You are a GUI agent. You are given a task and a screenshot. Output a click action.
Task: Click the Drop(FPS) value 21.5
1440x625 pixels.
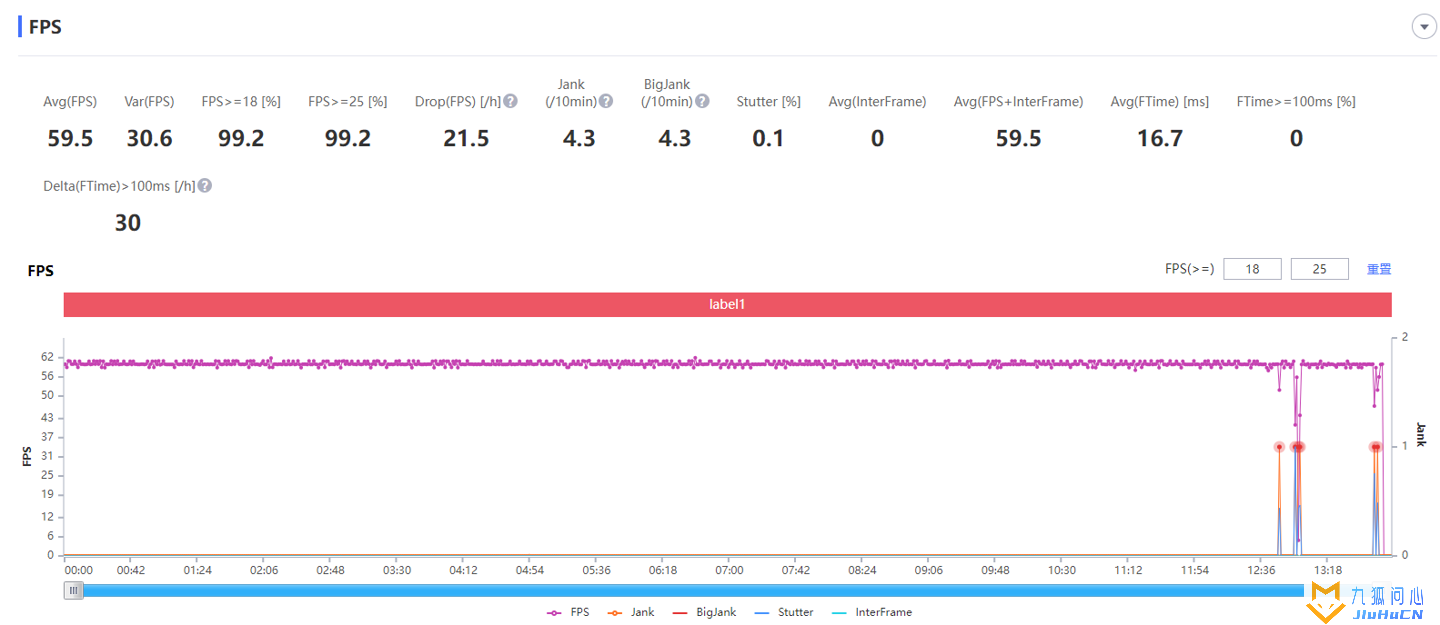click(466, 138)
